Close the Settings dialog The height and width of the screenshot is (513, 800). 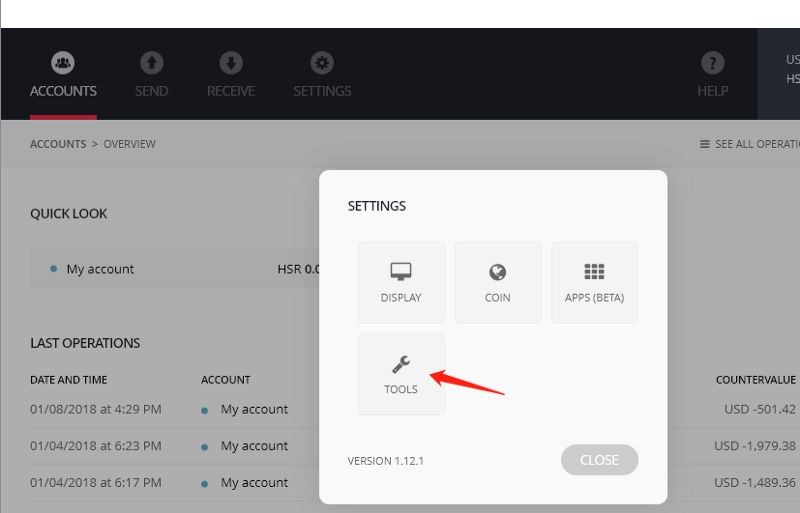coord(599,460)
